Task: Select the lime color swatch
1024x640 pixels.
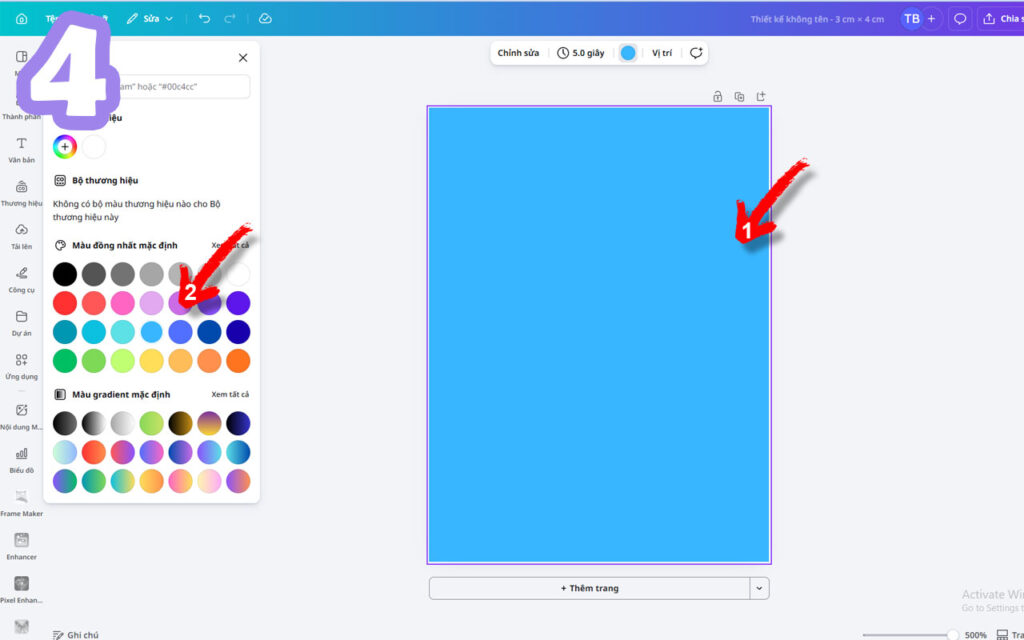Action: (x=123, y=360)
